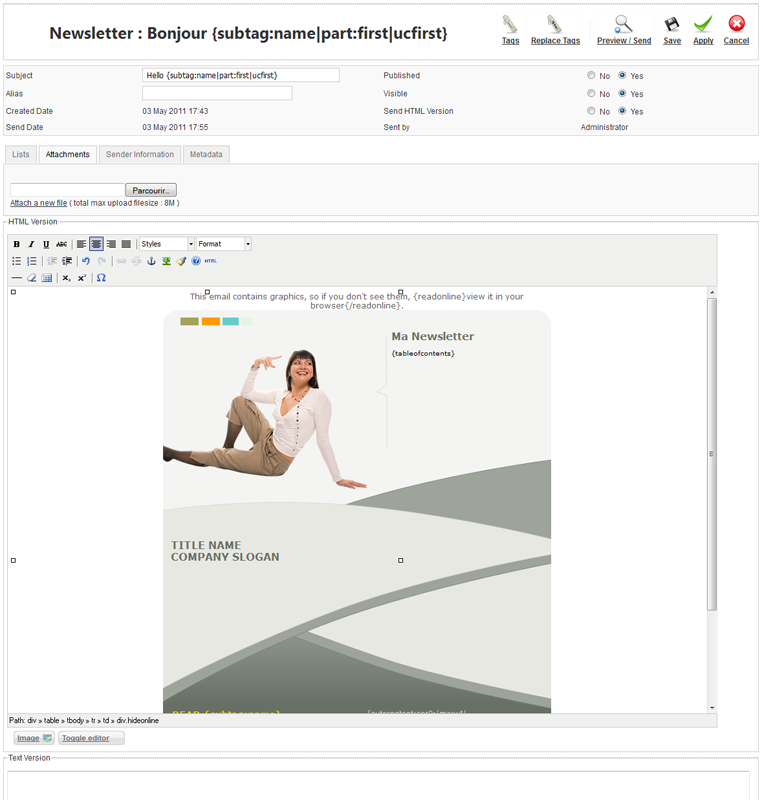The height and width of the screenshot is (800, 763).
Task: Switch to the Sender Information tab
Action: pyautogui.click(x=140, y=154)
